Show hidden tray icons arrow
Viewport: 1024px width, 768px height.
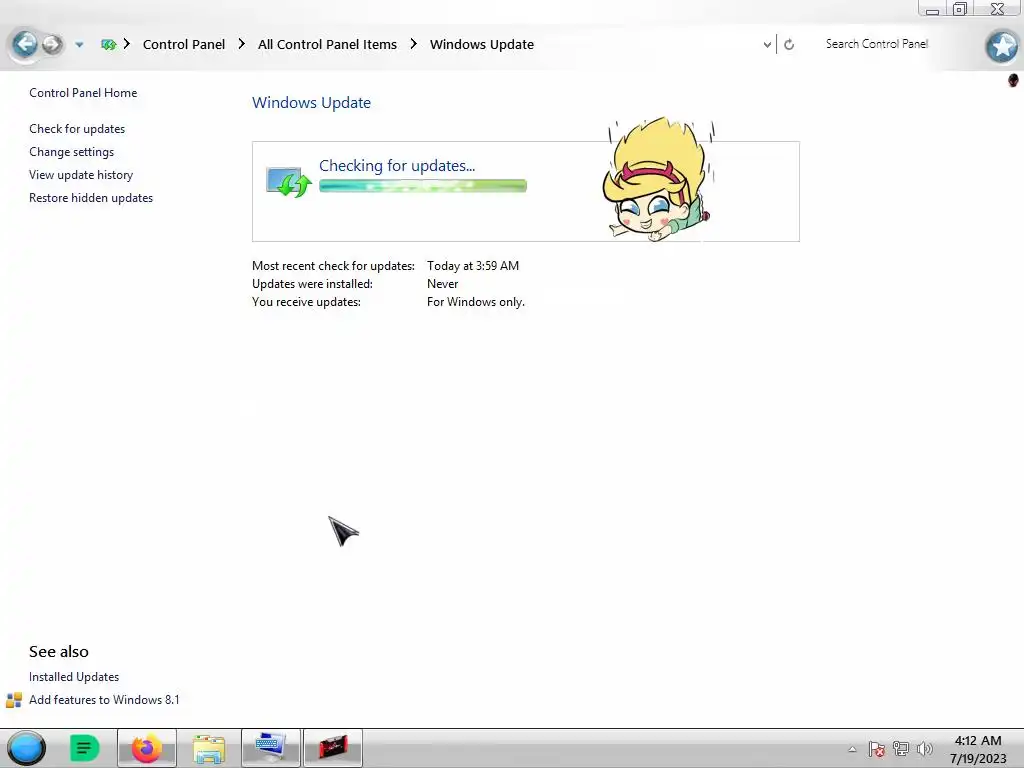852,749
